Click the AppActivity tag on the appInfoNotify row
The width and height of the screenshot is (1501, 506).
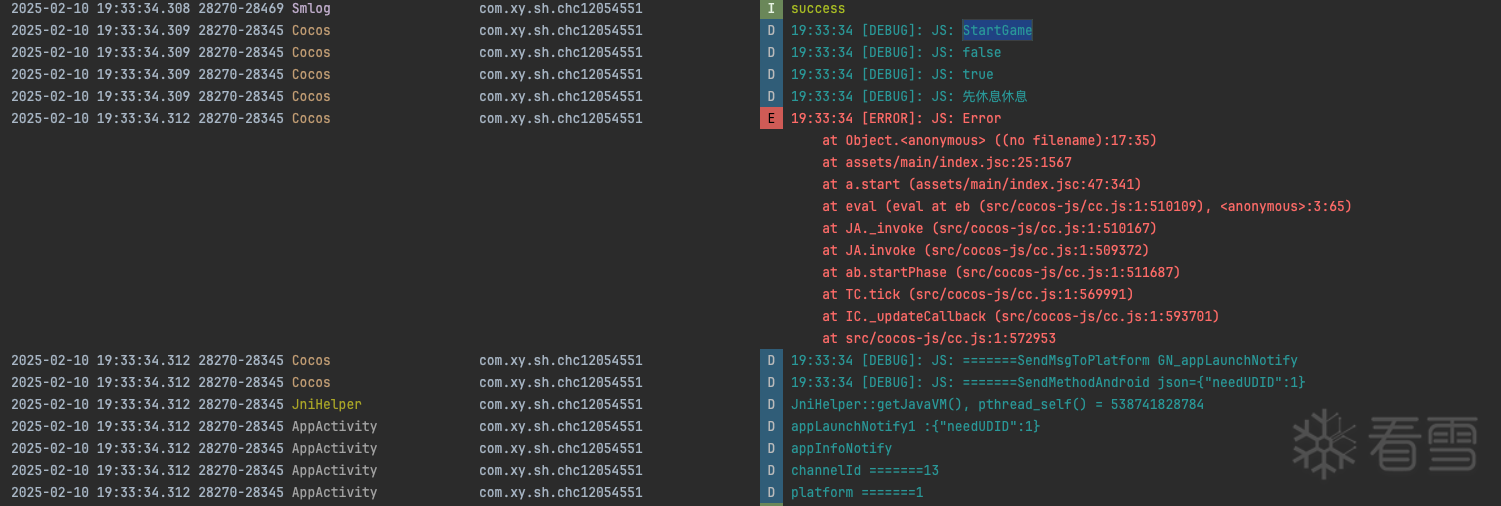click(x=335, y=448)
